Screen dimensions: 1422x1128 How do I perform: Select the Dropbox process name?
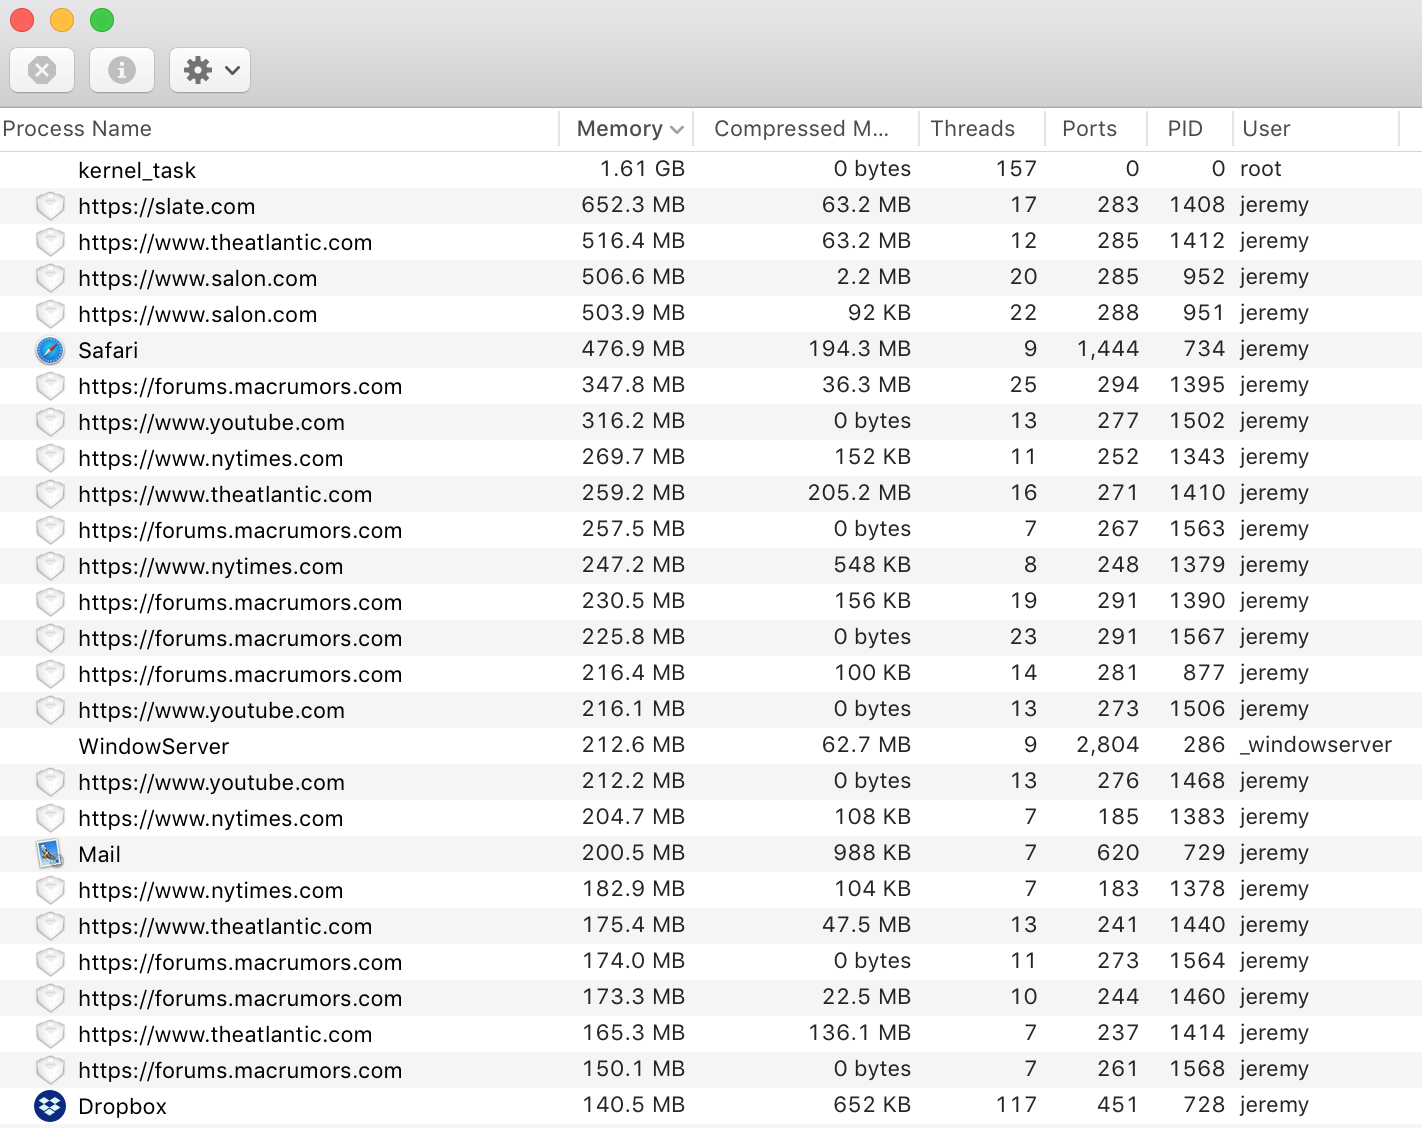(122, 1106)
